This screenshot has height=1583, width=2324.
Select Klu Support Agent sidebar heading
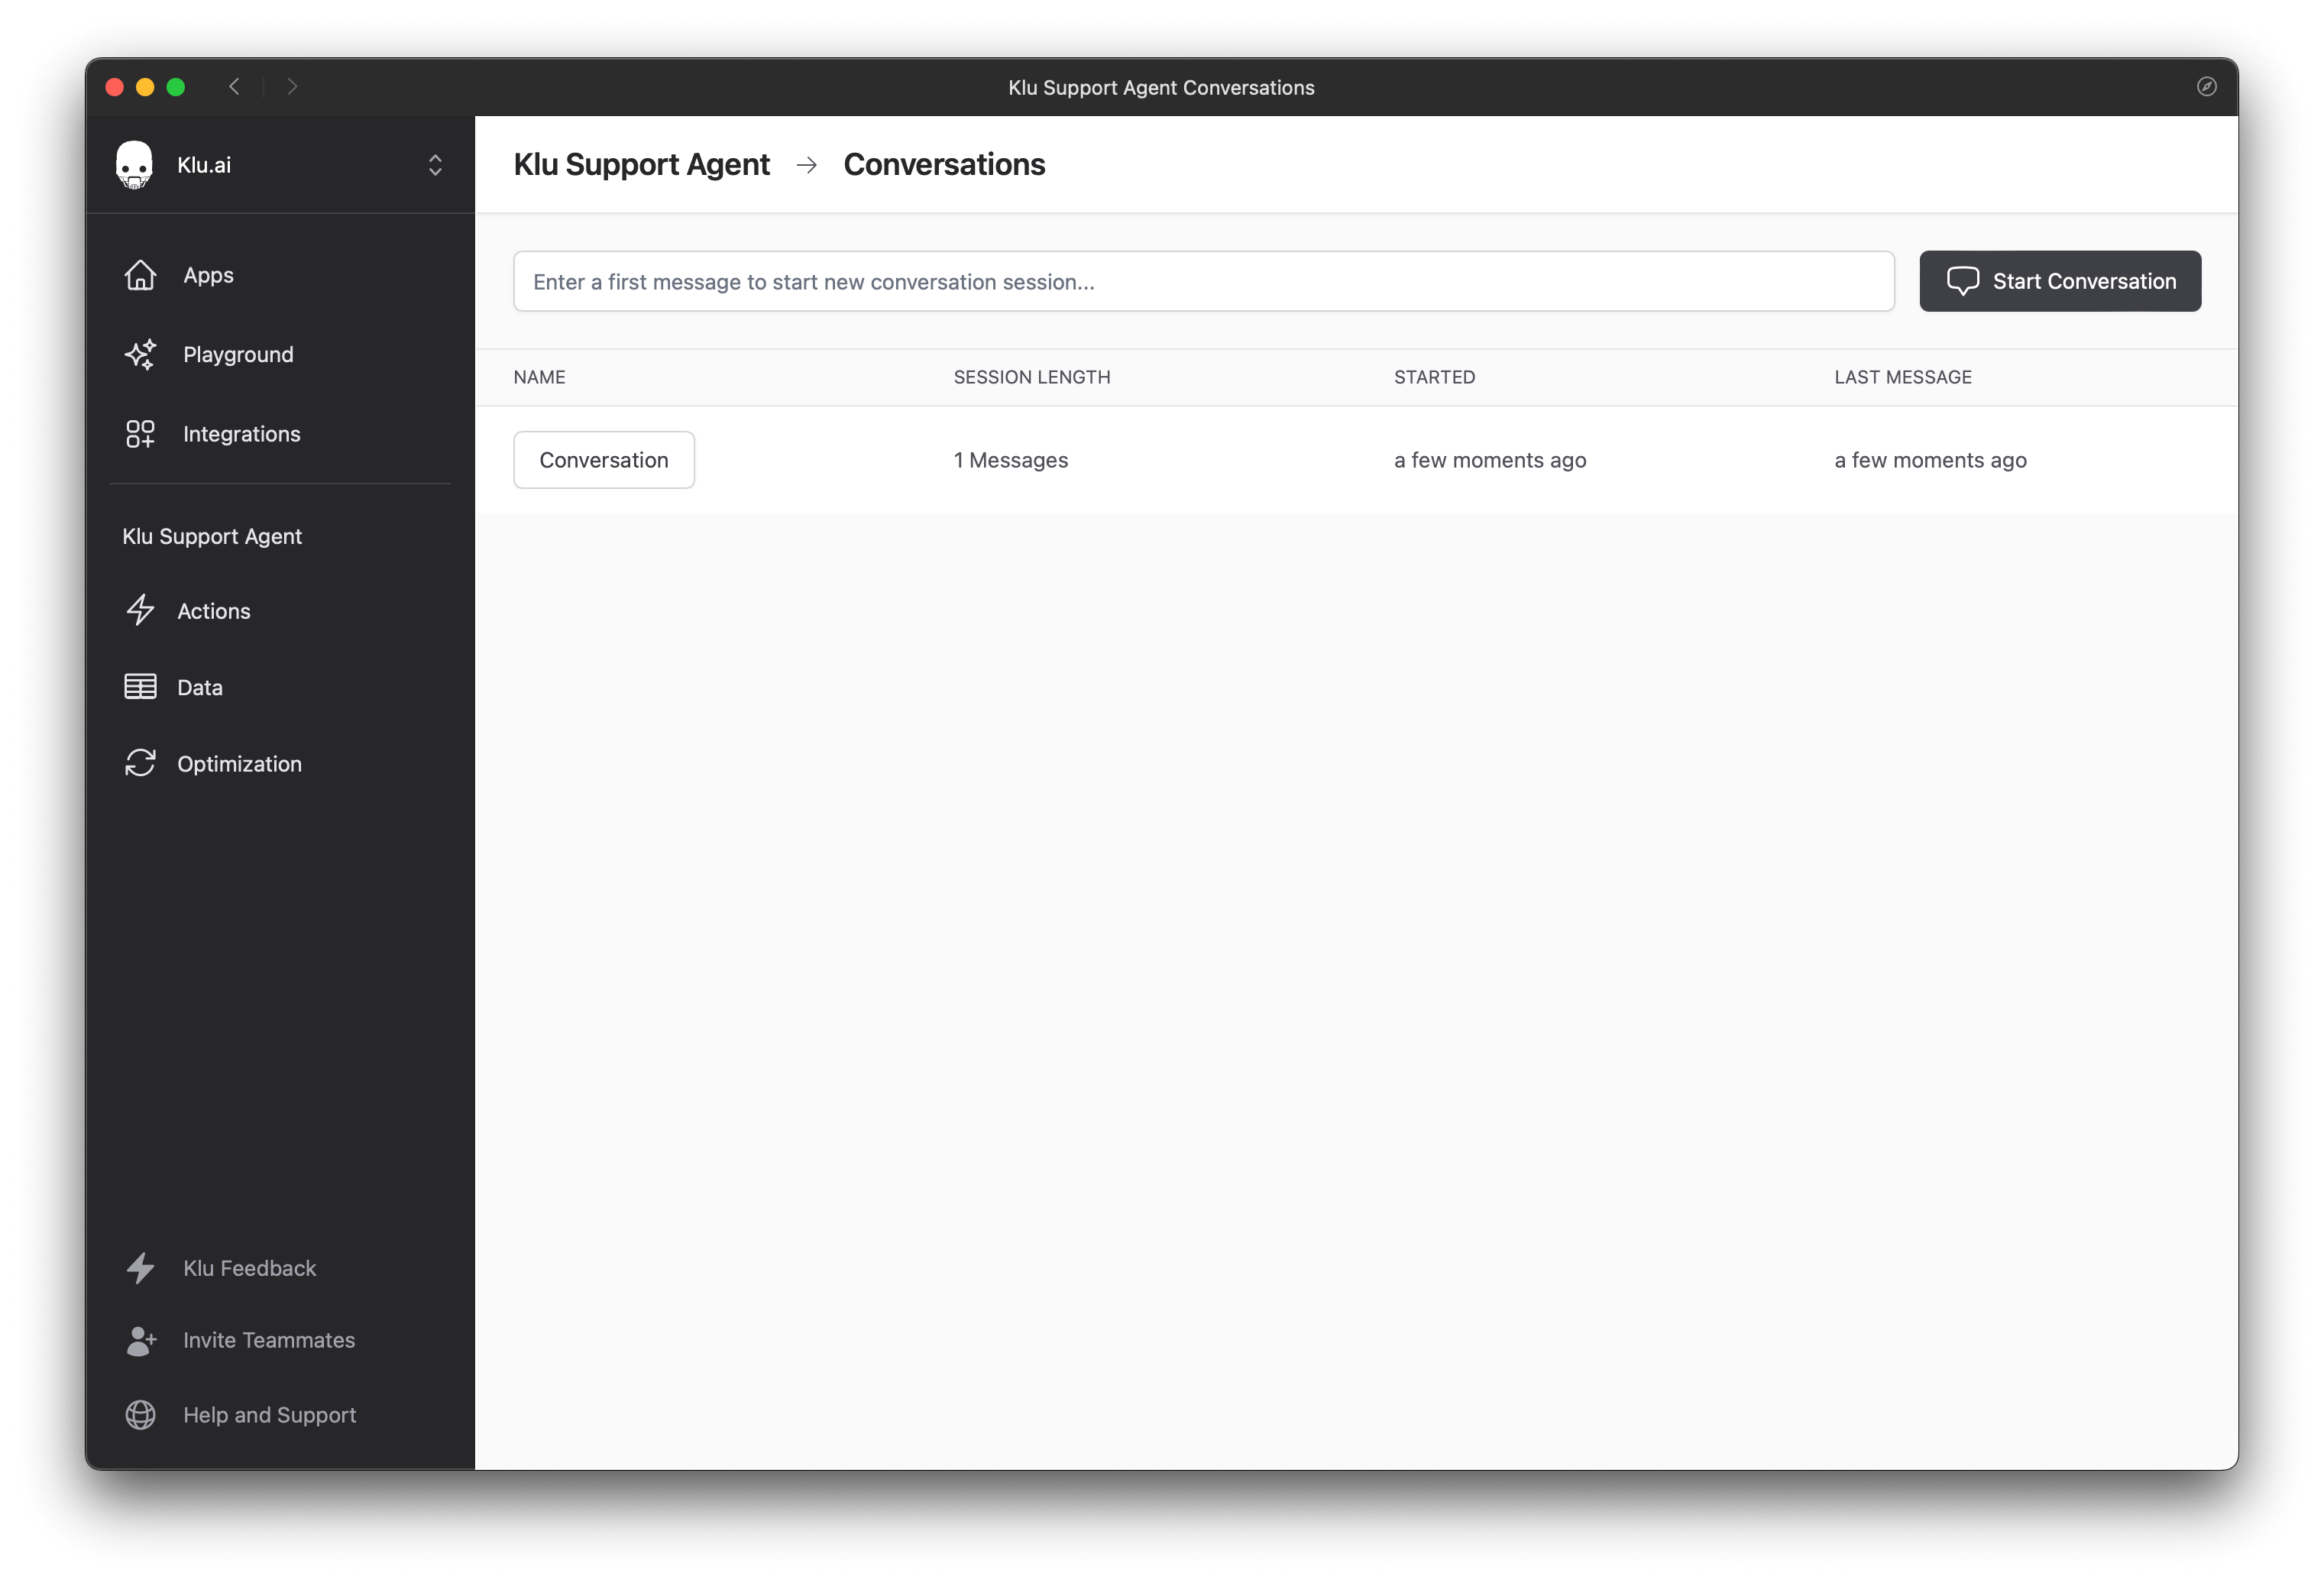212,536
